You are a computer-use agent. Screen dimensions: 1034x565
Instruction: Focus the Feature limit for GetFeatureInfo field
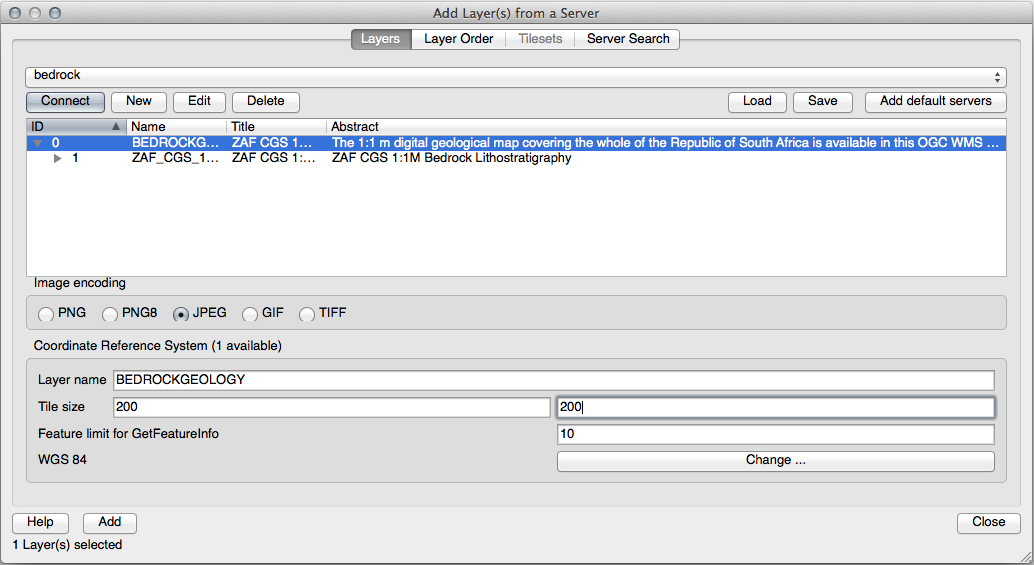point(775,434)
